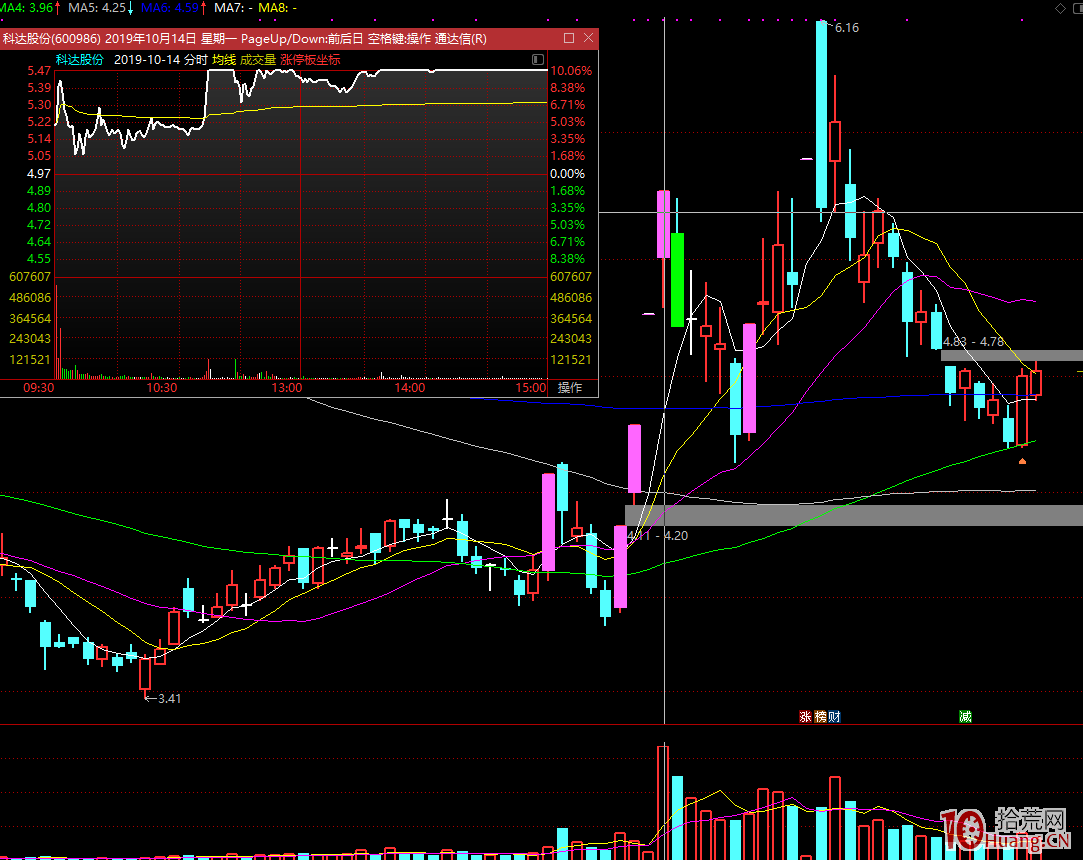Image resolution: width=1083 pixels, height=860 pixels.
Task: Toggle the panel layout icon in intraday window
Action: click(x=538, y=59)
